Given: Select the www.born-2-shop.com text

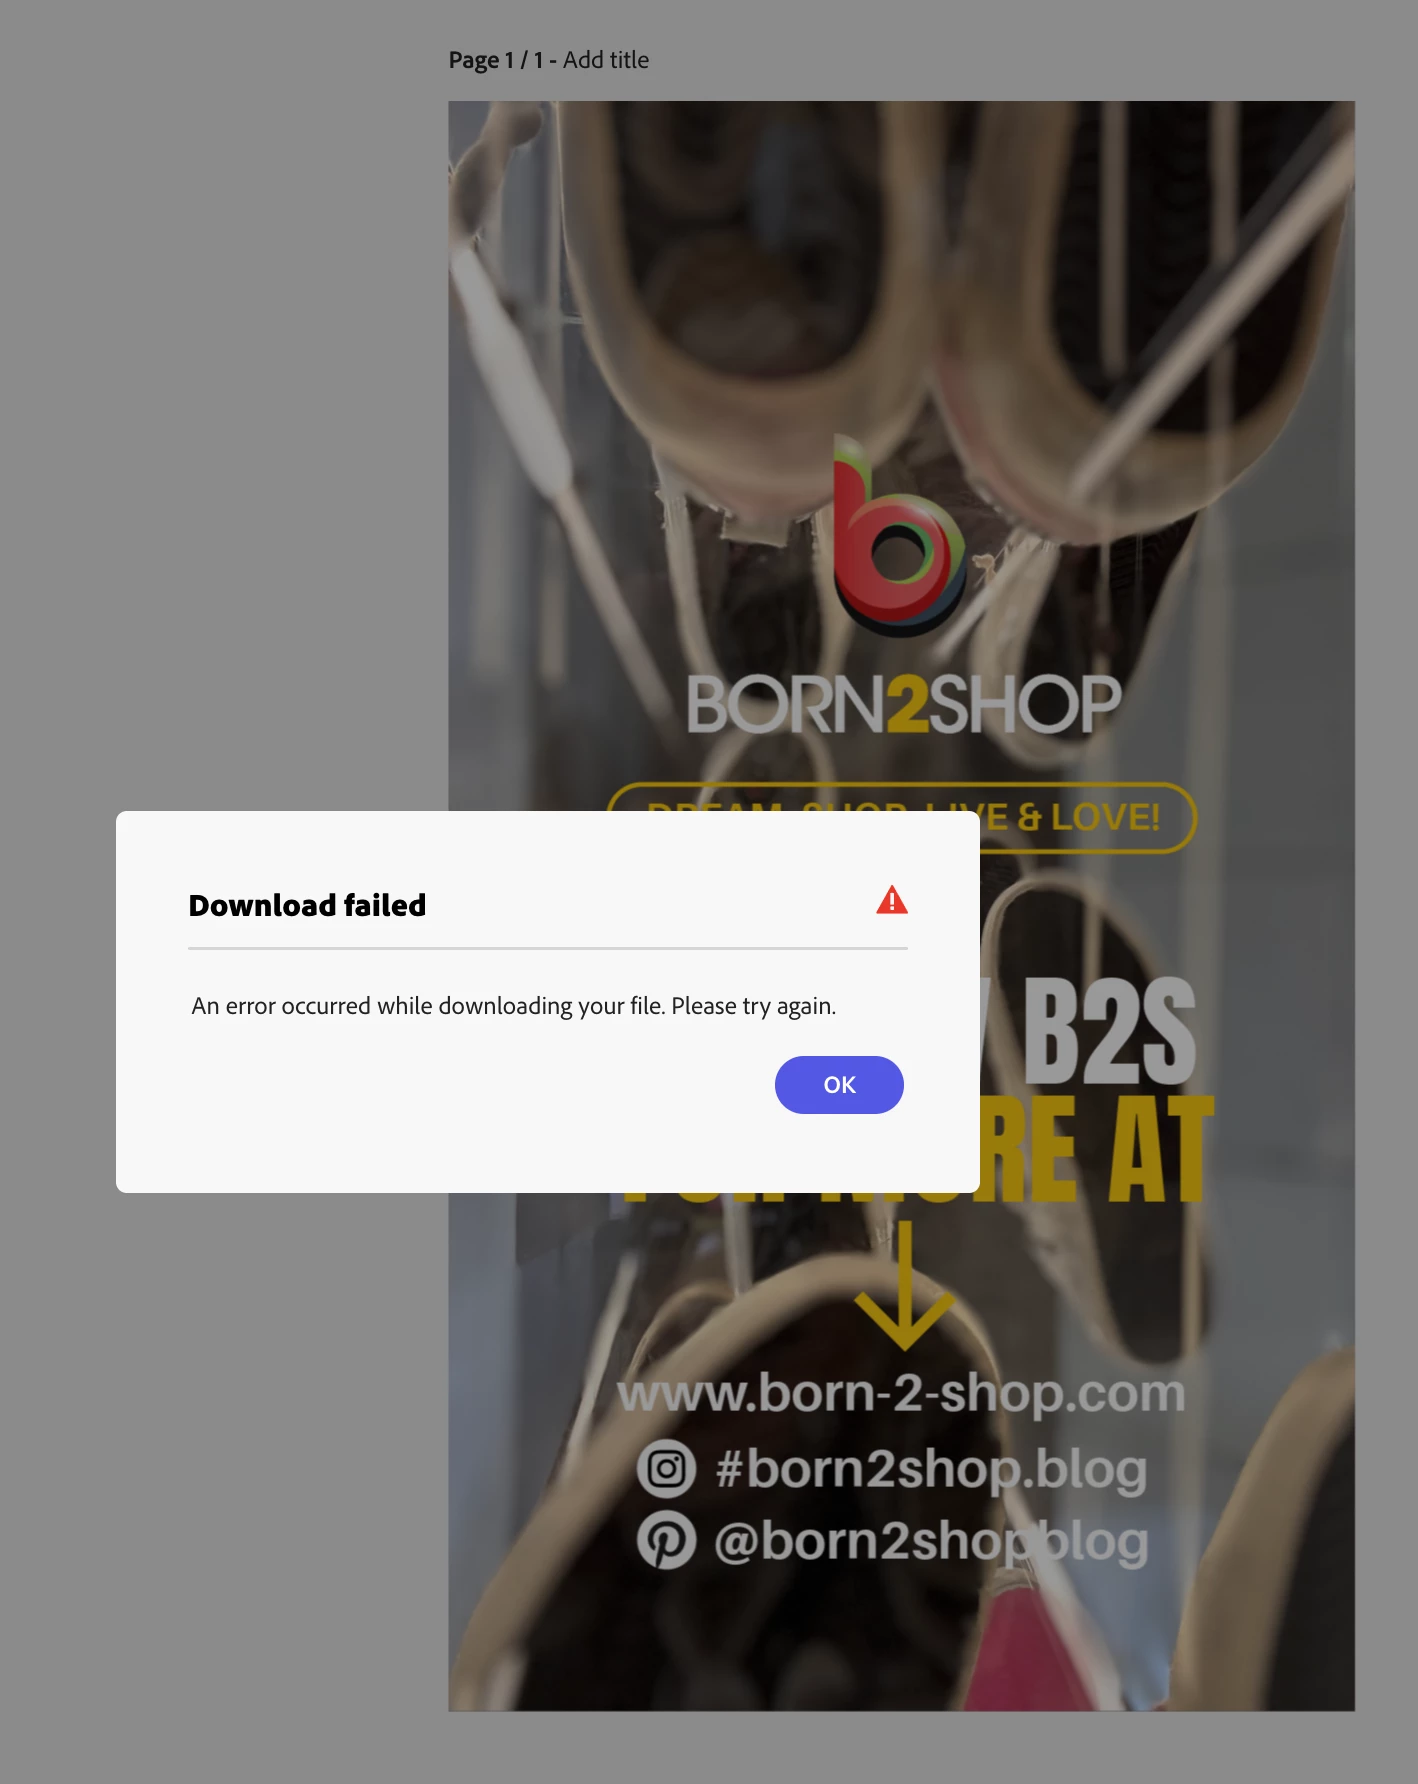Looking at the screenshot, I should 901,1393.
